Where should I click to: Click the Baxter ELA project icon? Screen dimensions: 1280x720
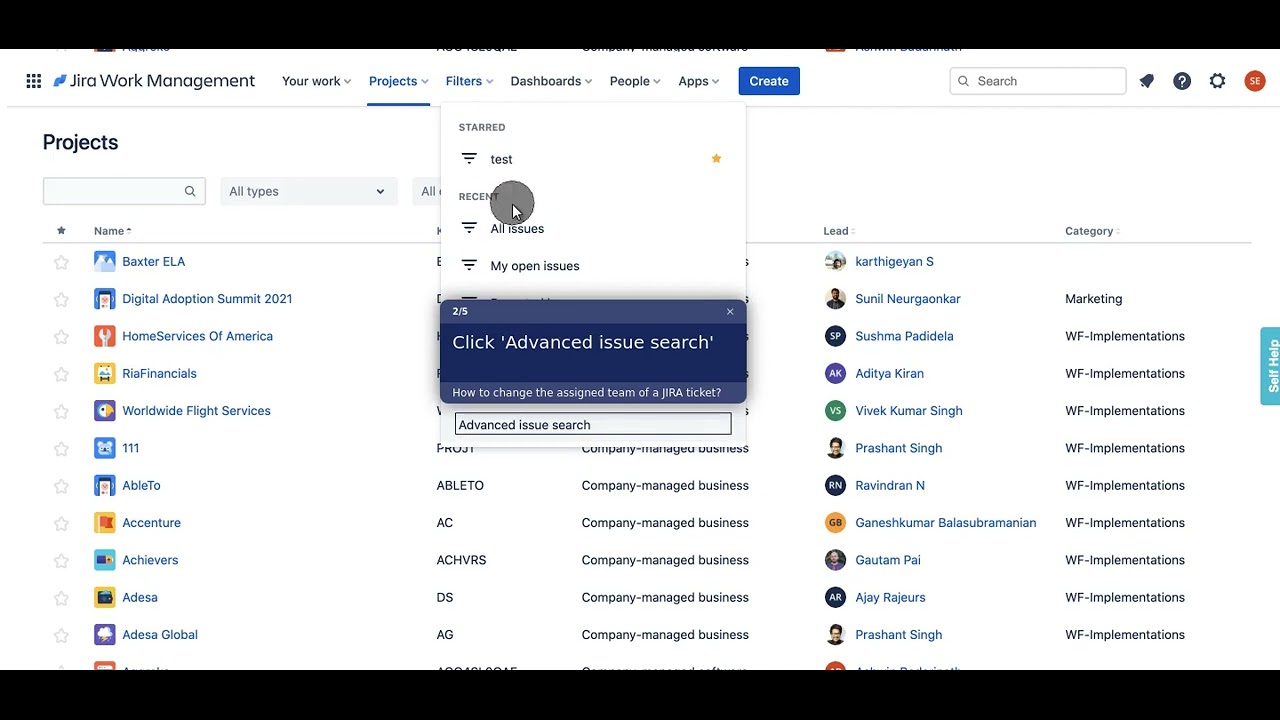tap(105, 261)
